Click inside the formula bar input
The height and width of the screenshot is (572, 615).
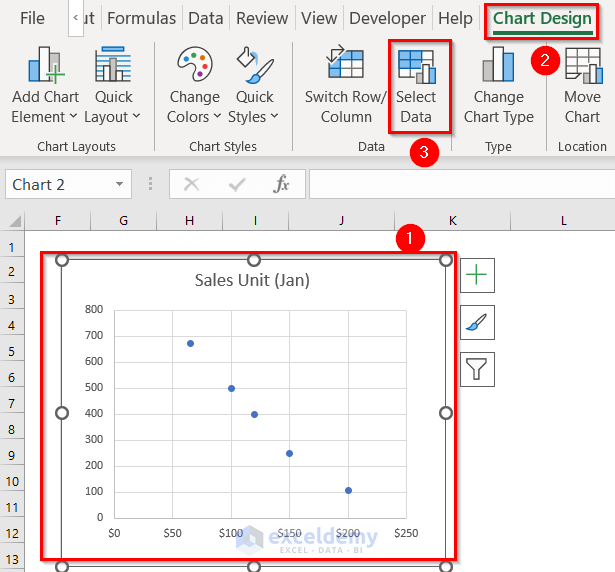[462, 184]
